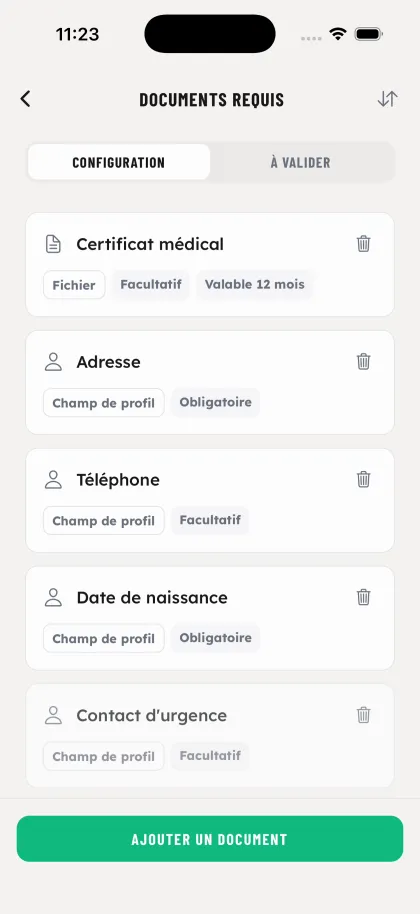The height and width of the screenshot is (914, 420).
Task: Select the Configuration tab
Action: pos(119,162)
